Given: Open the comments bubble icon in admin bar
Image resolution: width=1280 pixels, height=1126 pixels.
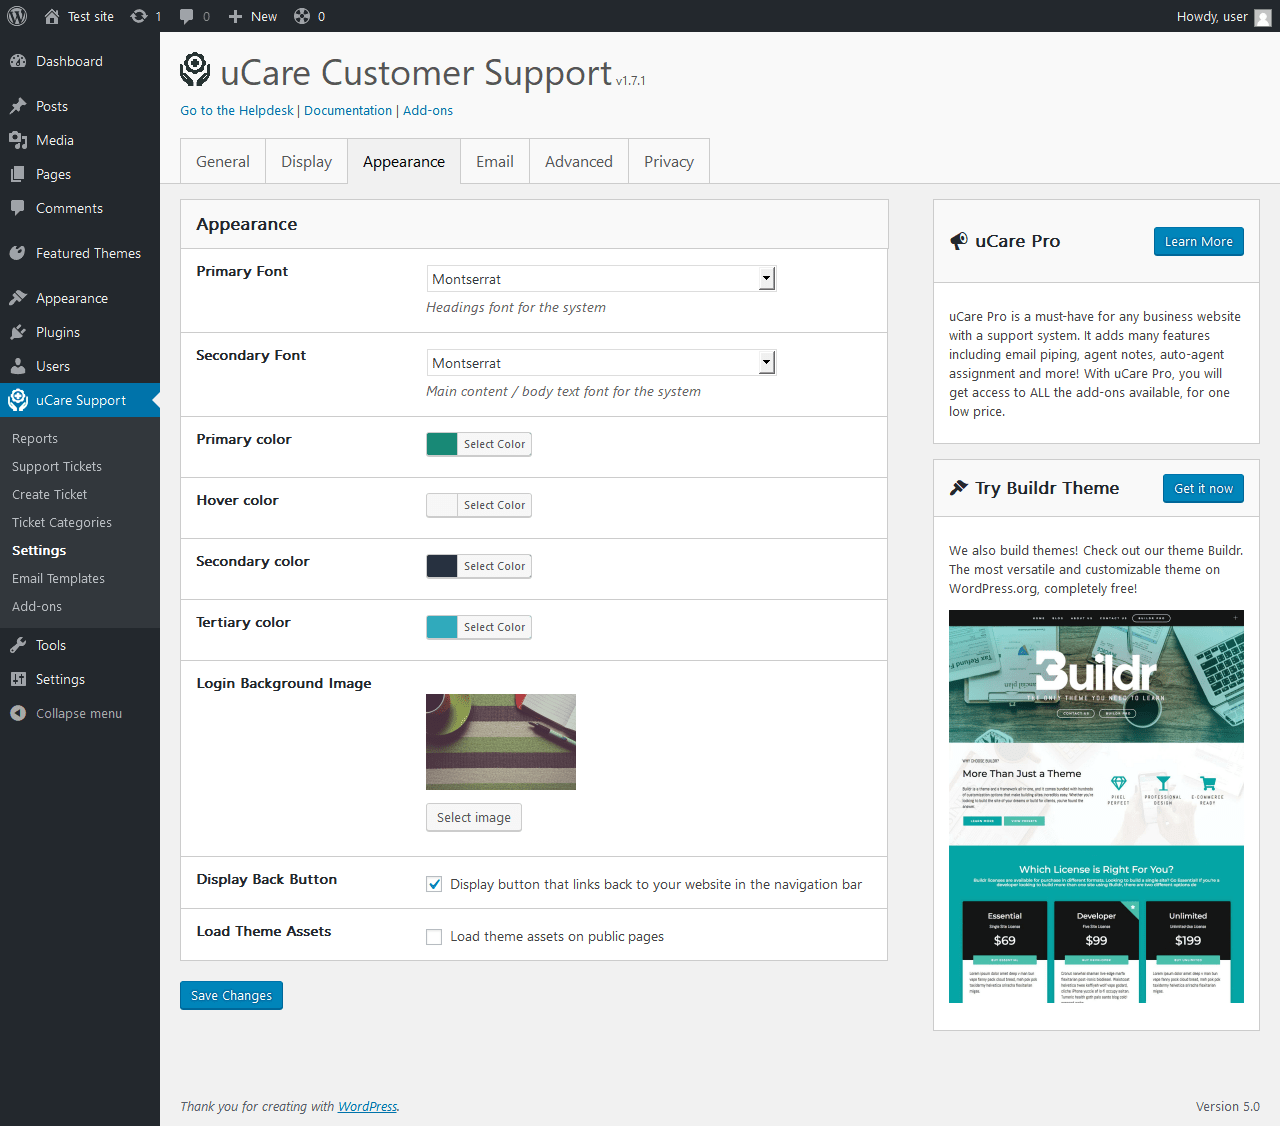Looking at the screenshot, I should pyautogui.click(x=186, y=16).
